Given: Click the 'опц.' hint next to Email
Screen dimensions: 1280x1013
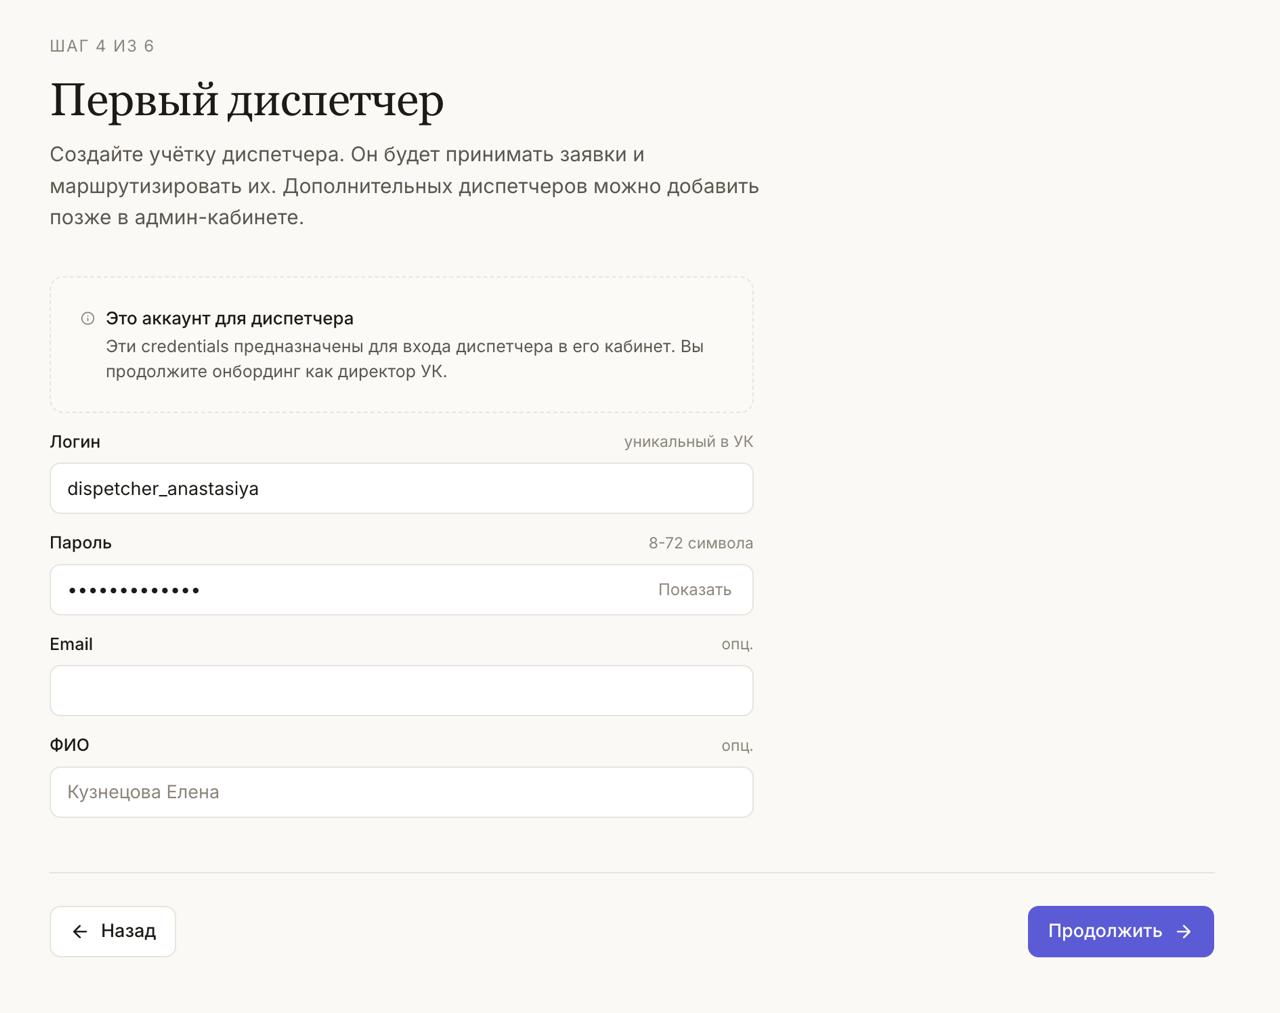Looking at the screenshot, I should [737, 644].
